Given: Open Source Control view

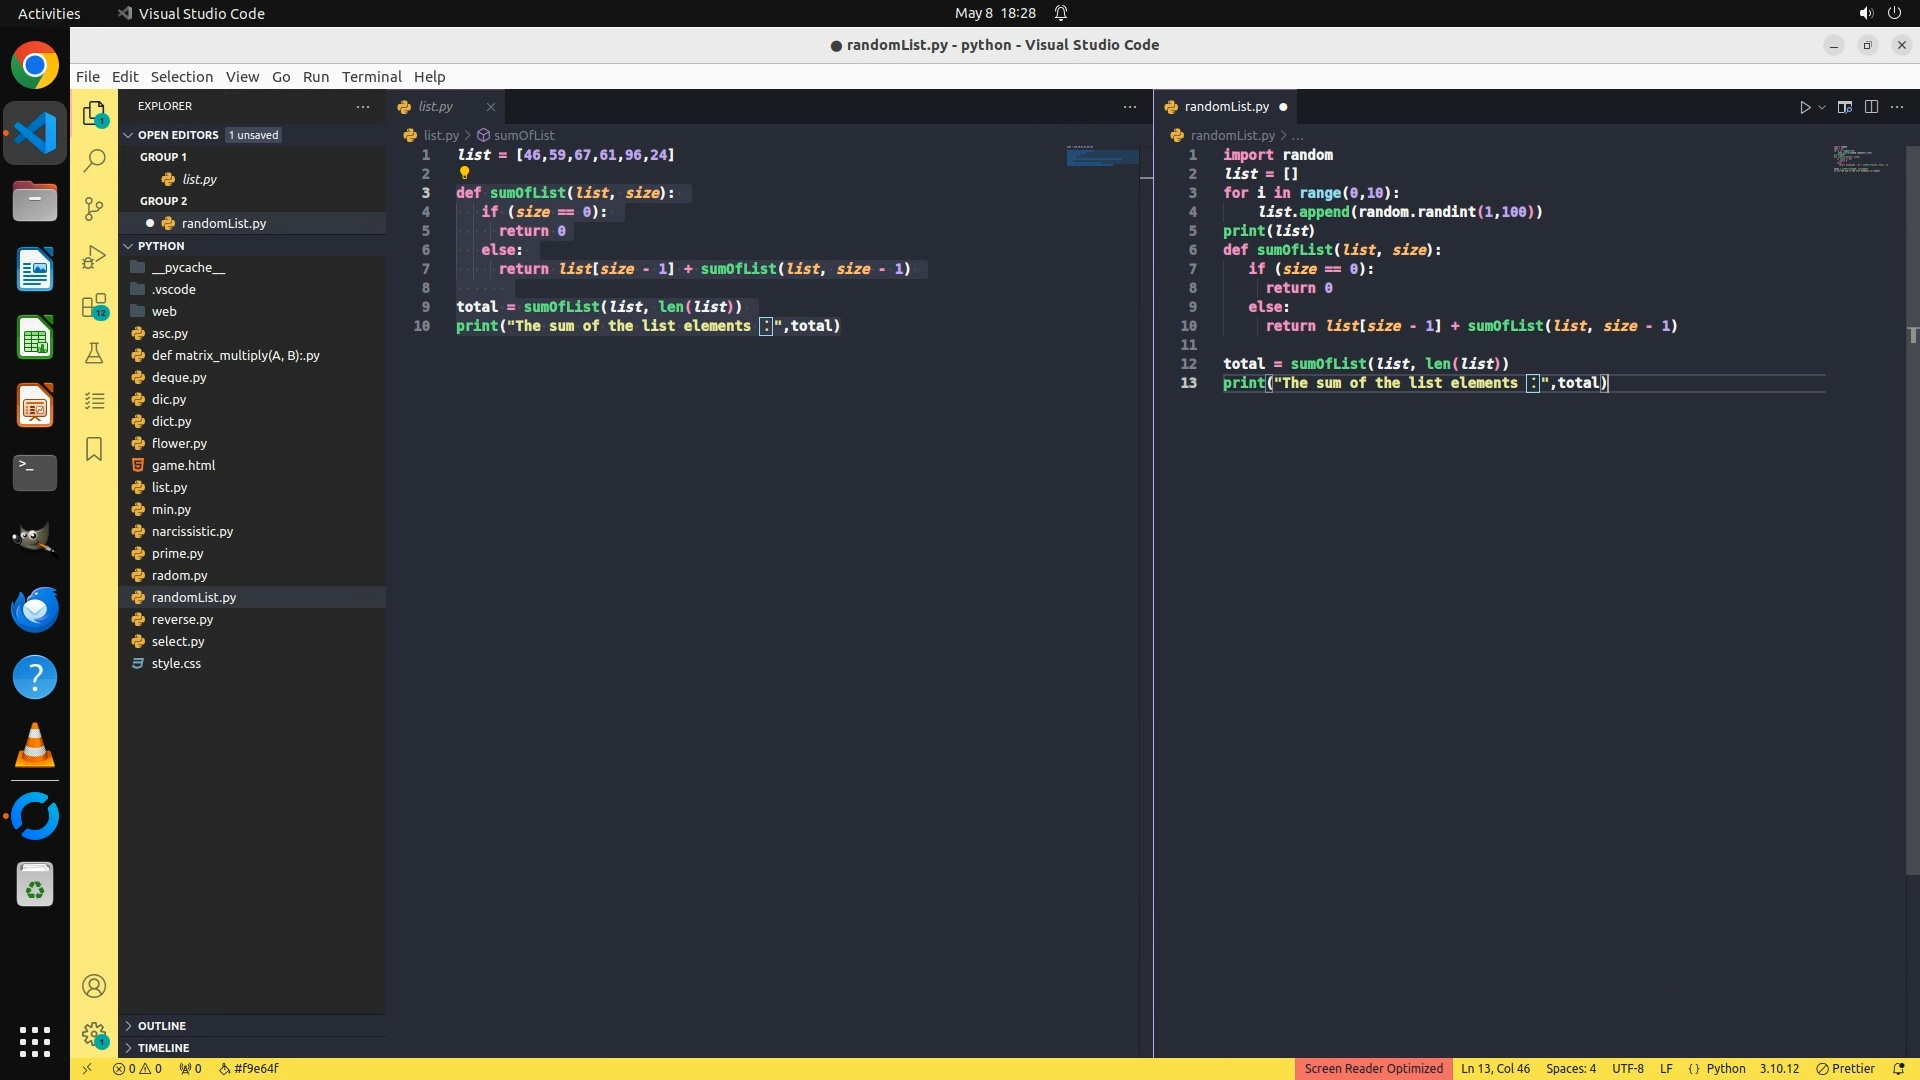Looking at the screenshot, I should pyautogui.click(x=94, y=208).
